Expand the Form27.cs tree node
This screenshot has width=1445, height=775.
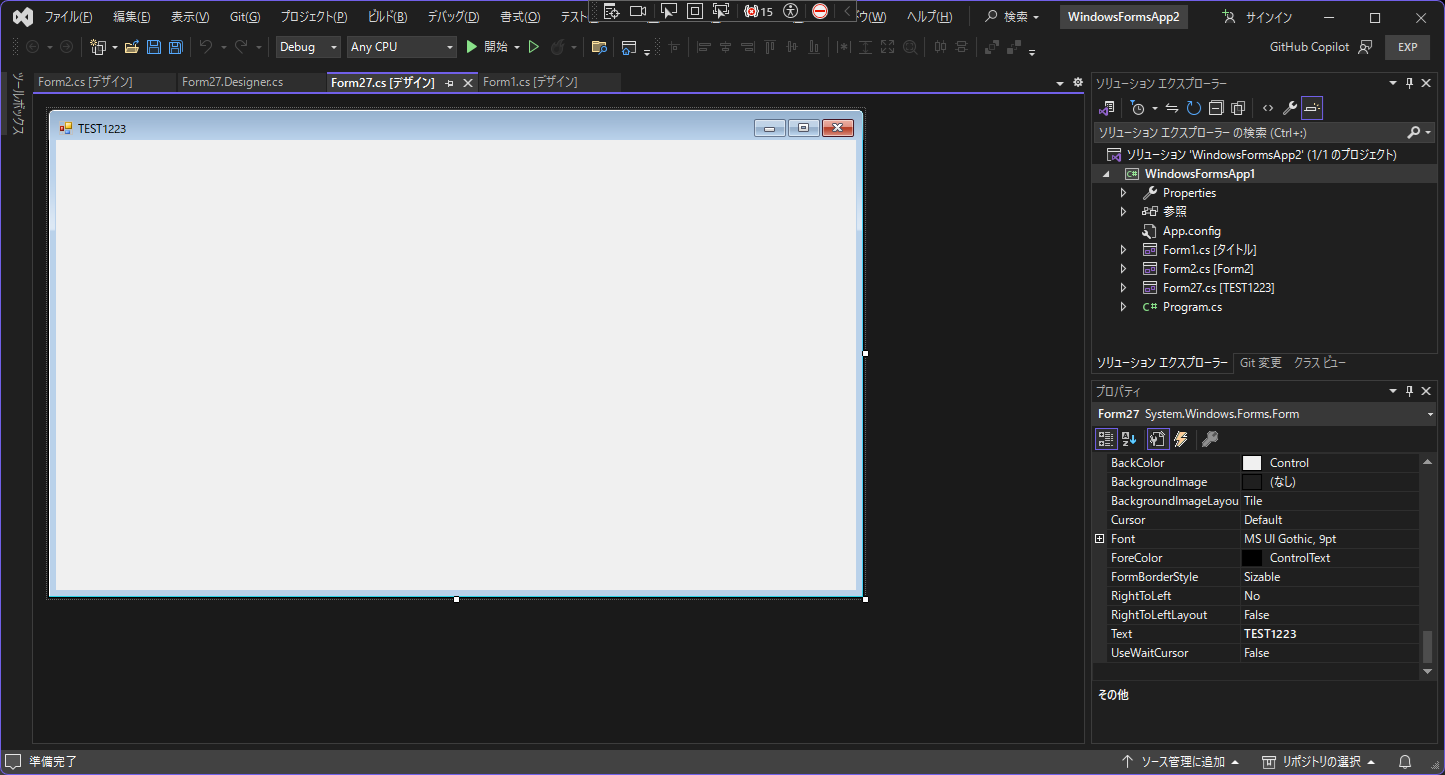coord(1123,287)
